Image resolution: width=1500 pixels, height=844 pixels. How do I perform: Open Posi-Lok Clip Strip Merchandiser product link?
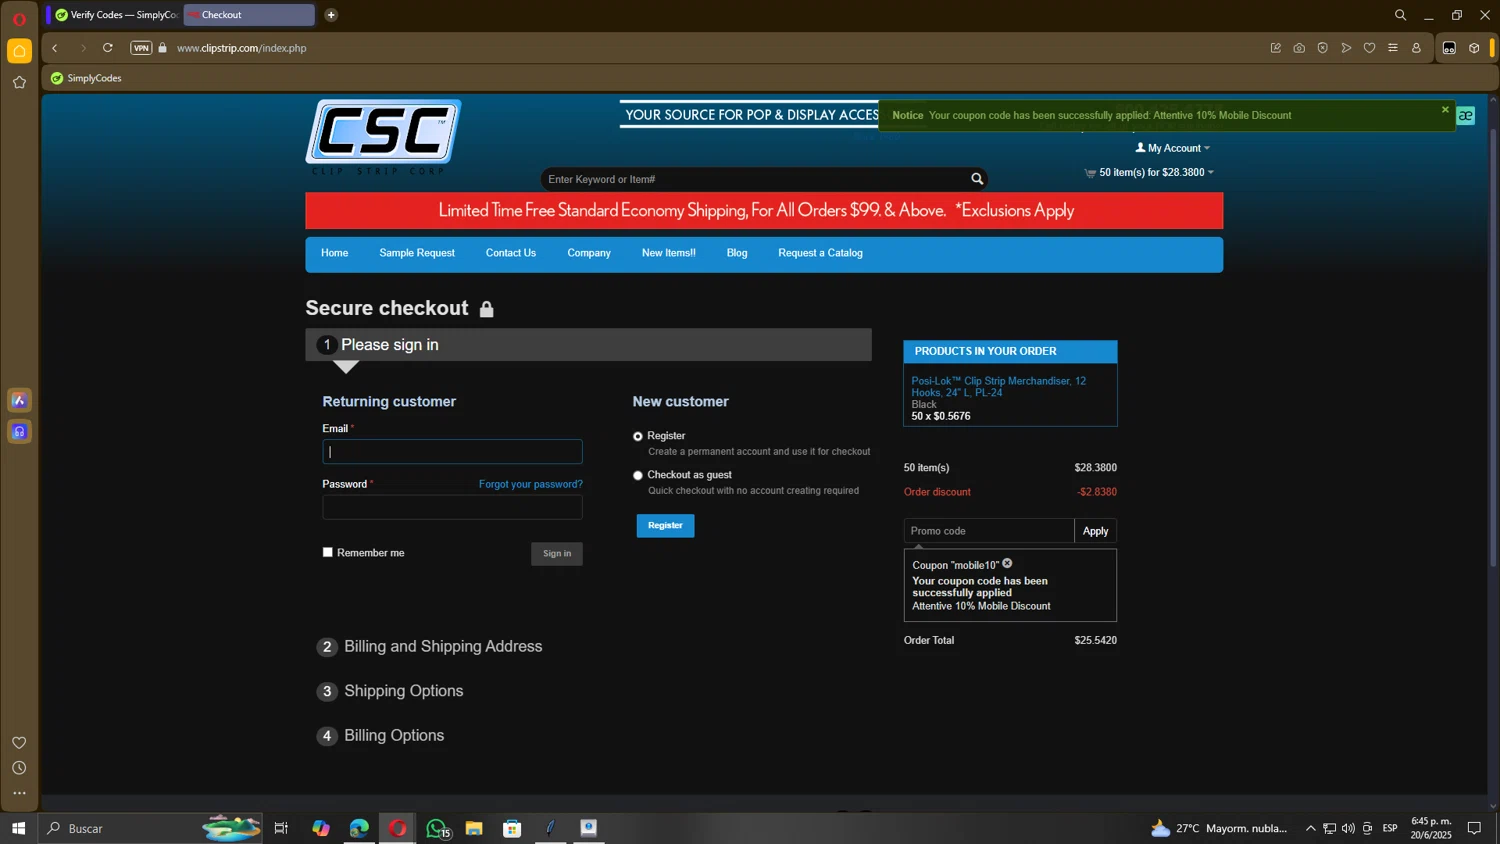[x=999, y=387]
